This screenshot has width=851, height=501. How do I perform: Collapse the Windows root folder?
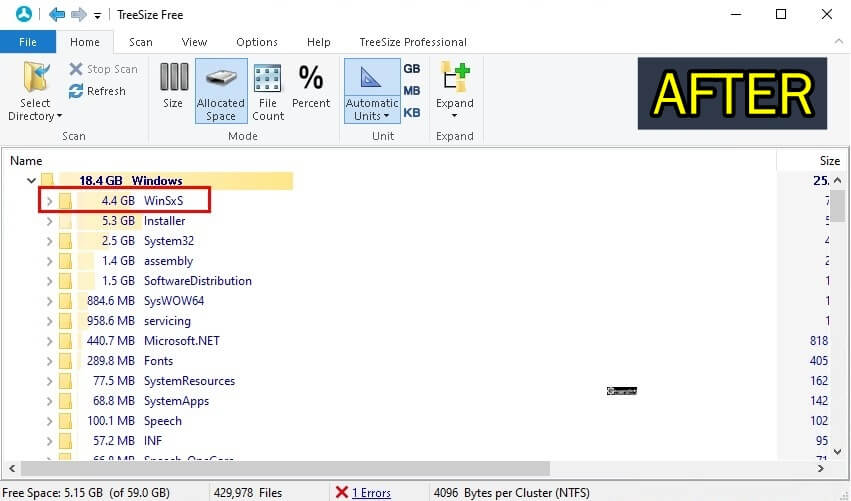tap(31, 180)
